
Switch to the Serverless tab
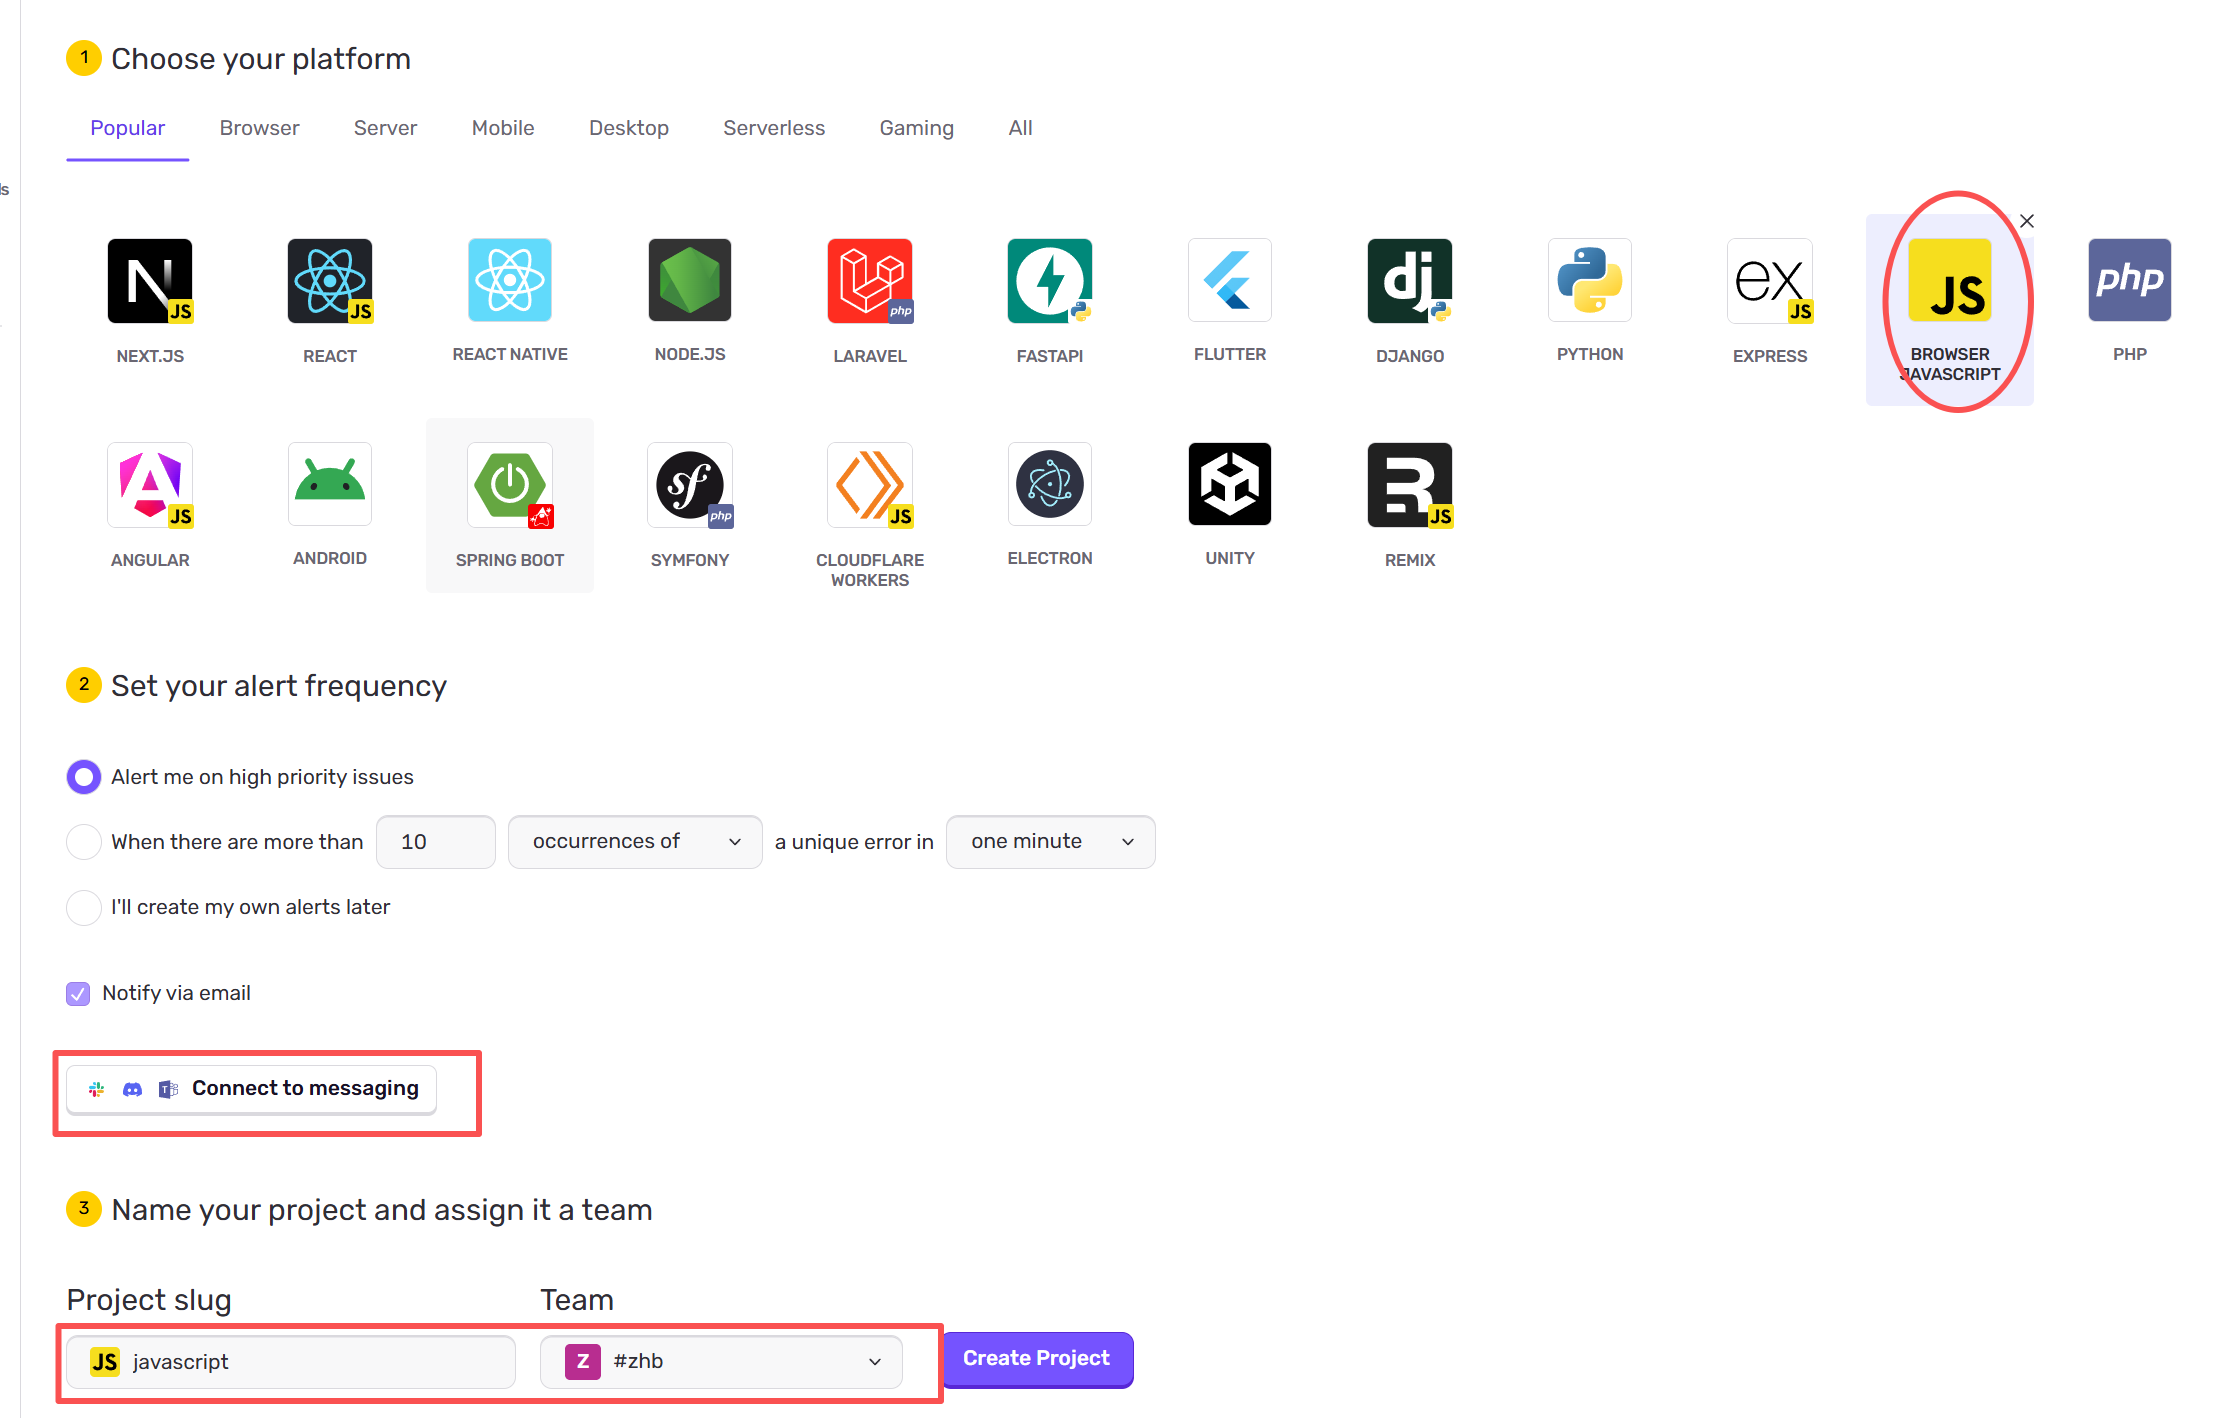tap(774, 128)
